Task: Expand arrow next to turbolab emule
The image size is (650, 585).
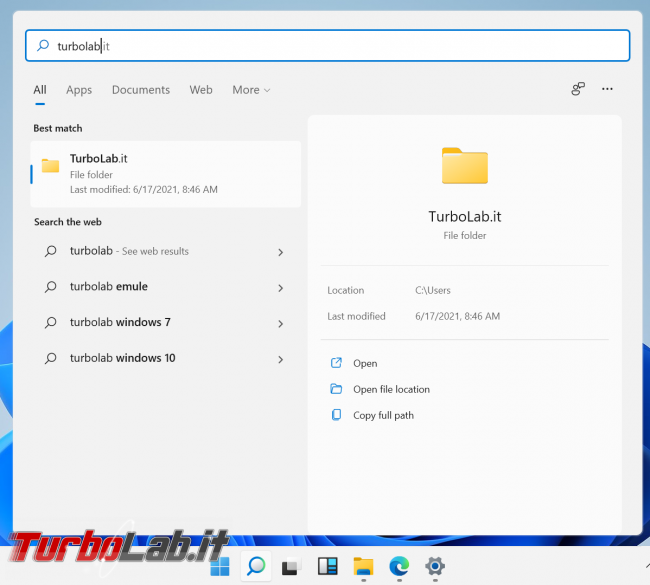Action: click(281, 288)
